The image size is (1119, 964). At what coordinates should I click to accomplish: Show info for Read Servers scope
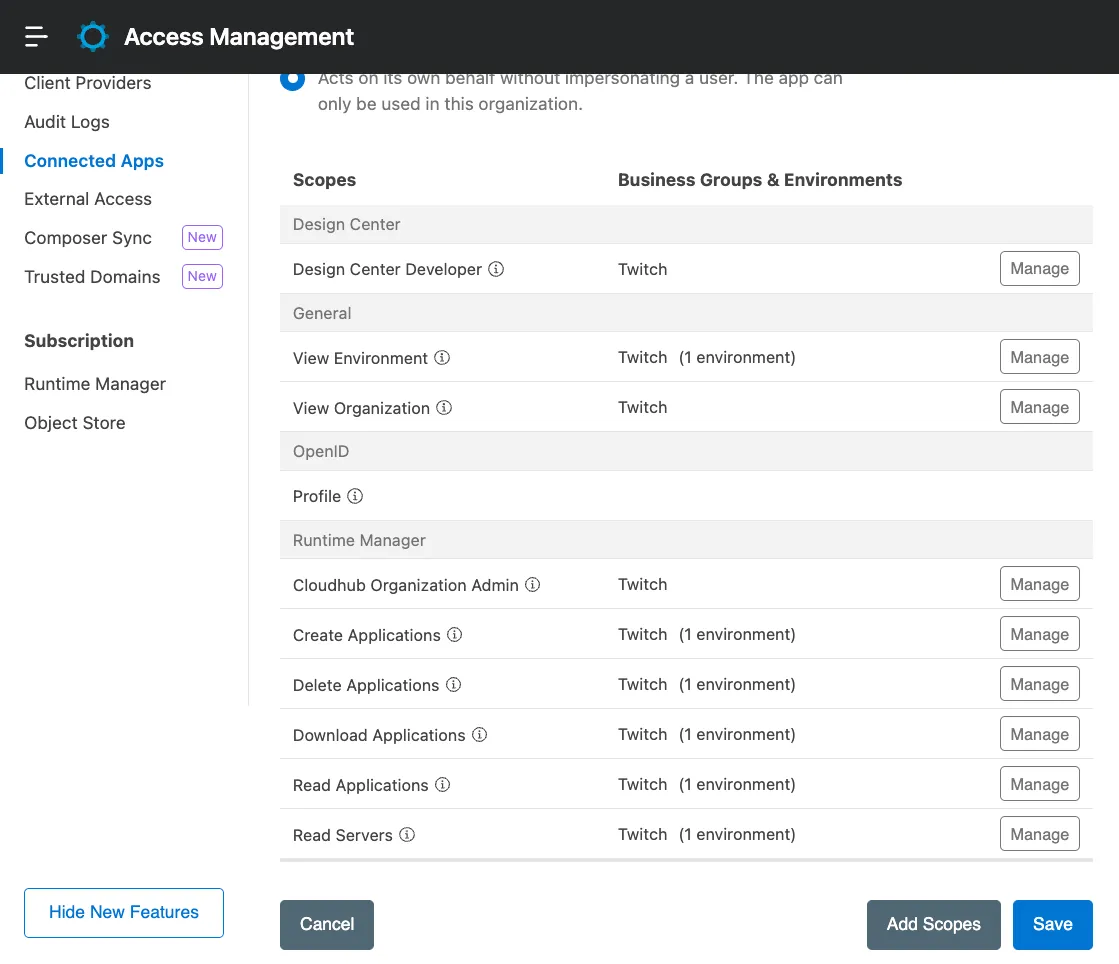(x=407, y=834)
